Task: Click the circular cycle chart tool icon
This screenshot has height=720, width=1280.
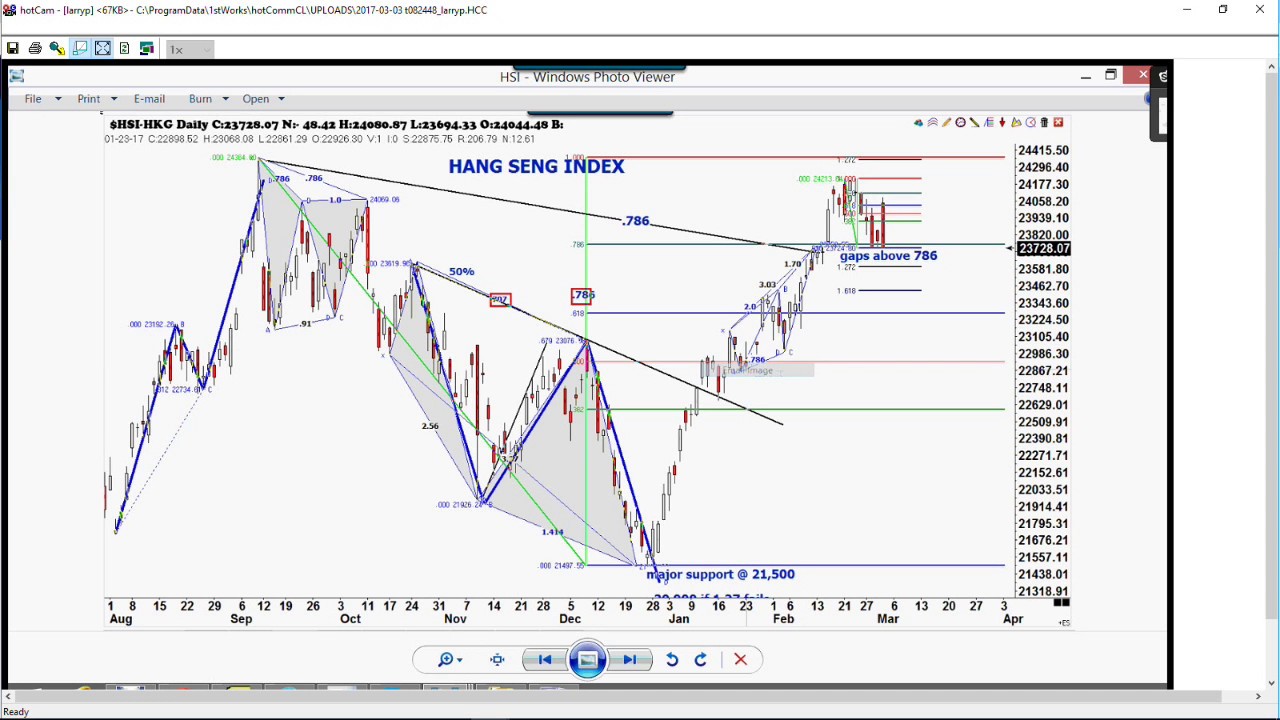Action: (960, 123)
